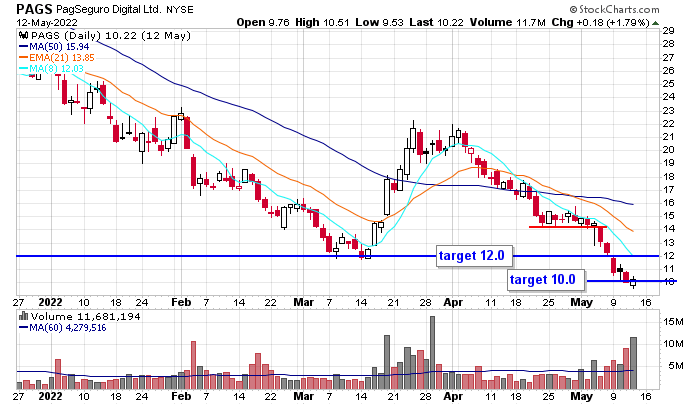Click 'MA(60) 4,279,516' legend text
This screenshot has width=700, height=405.
pyautogui.click(x=67, y=328)
